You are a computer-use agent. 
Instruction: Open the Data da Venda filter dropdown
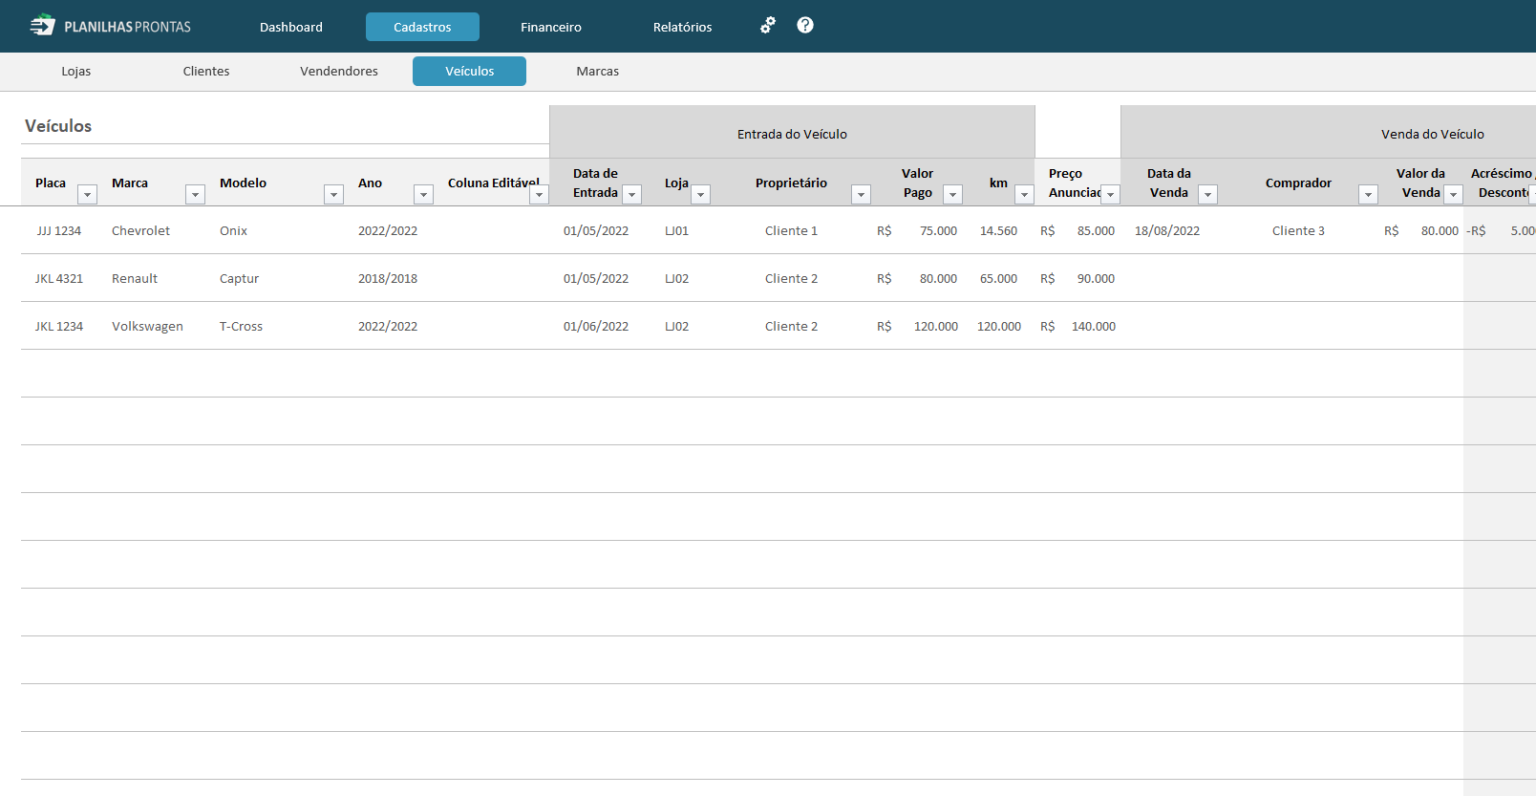(x=1208, y=194)
